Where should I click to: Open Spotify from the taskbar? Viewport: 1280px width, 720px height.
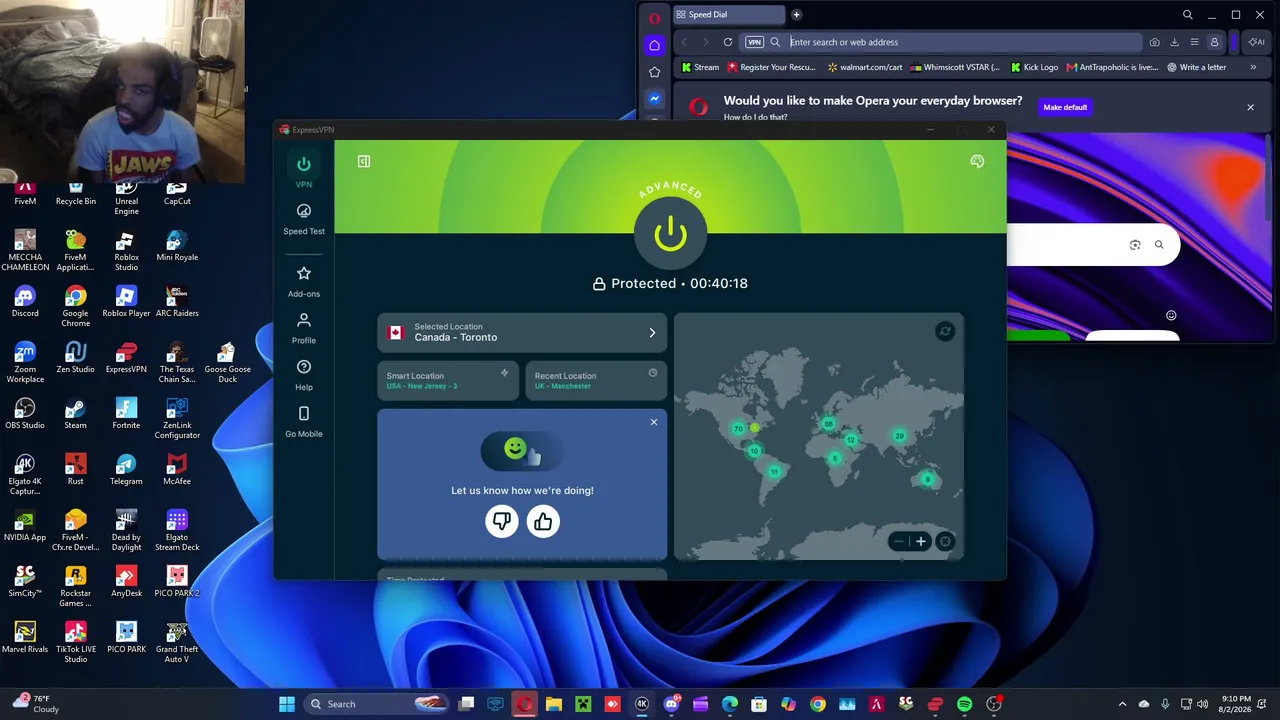pyautogui.click(x=964, y=704)
